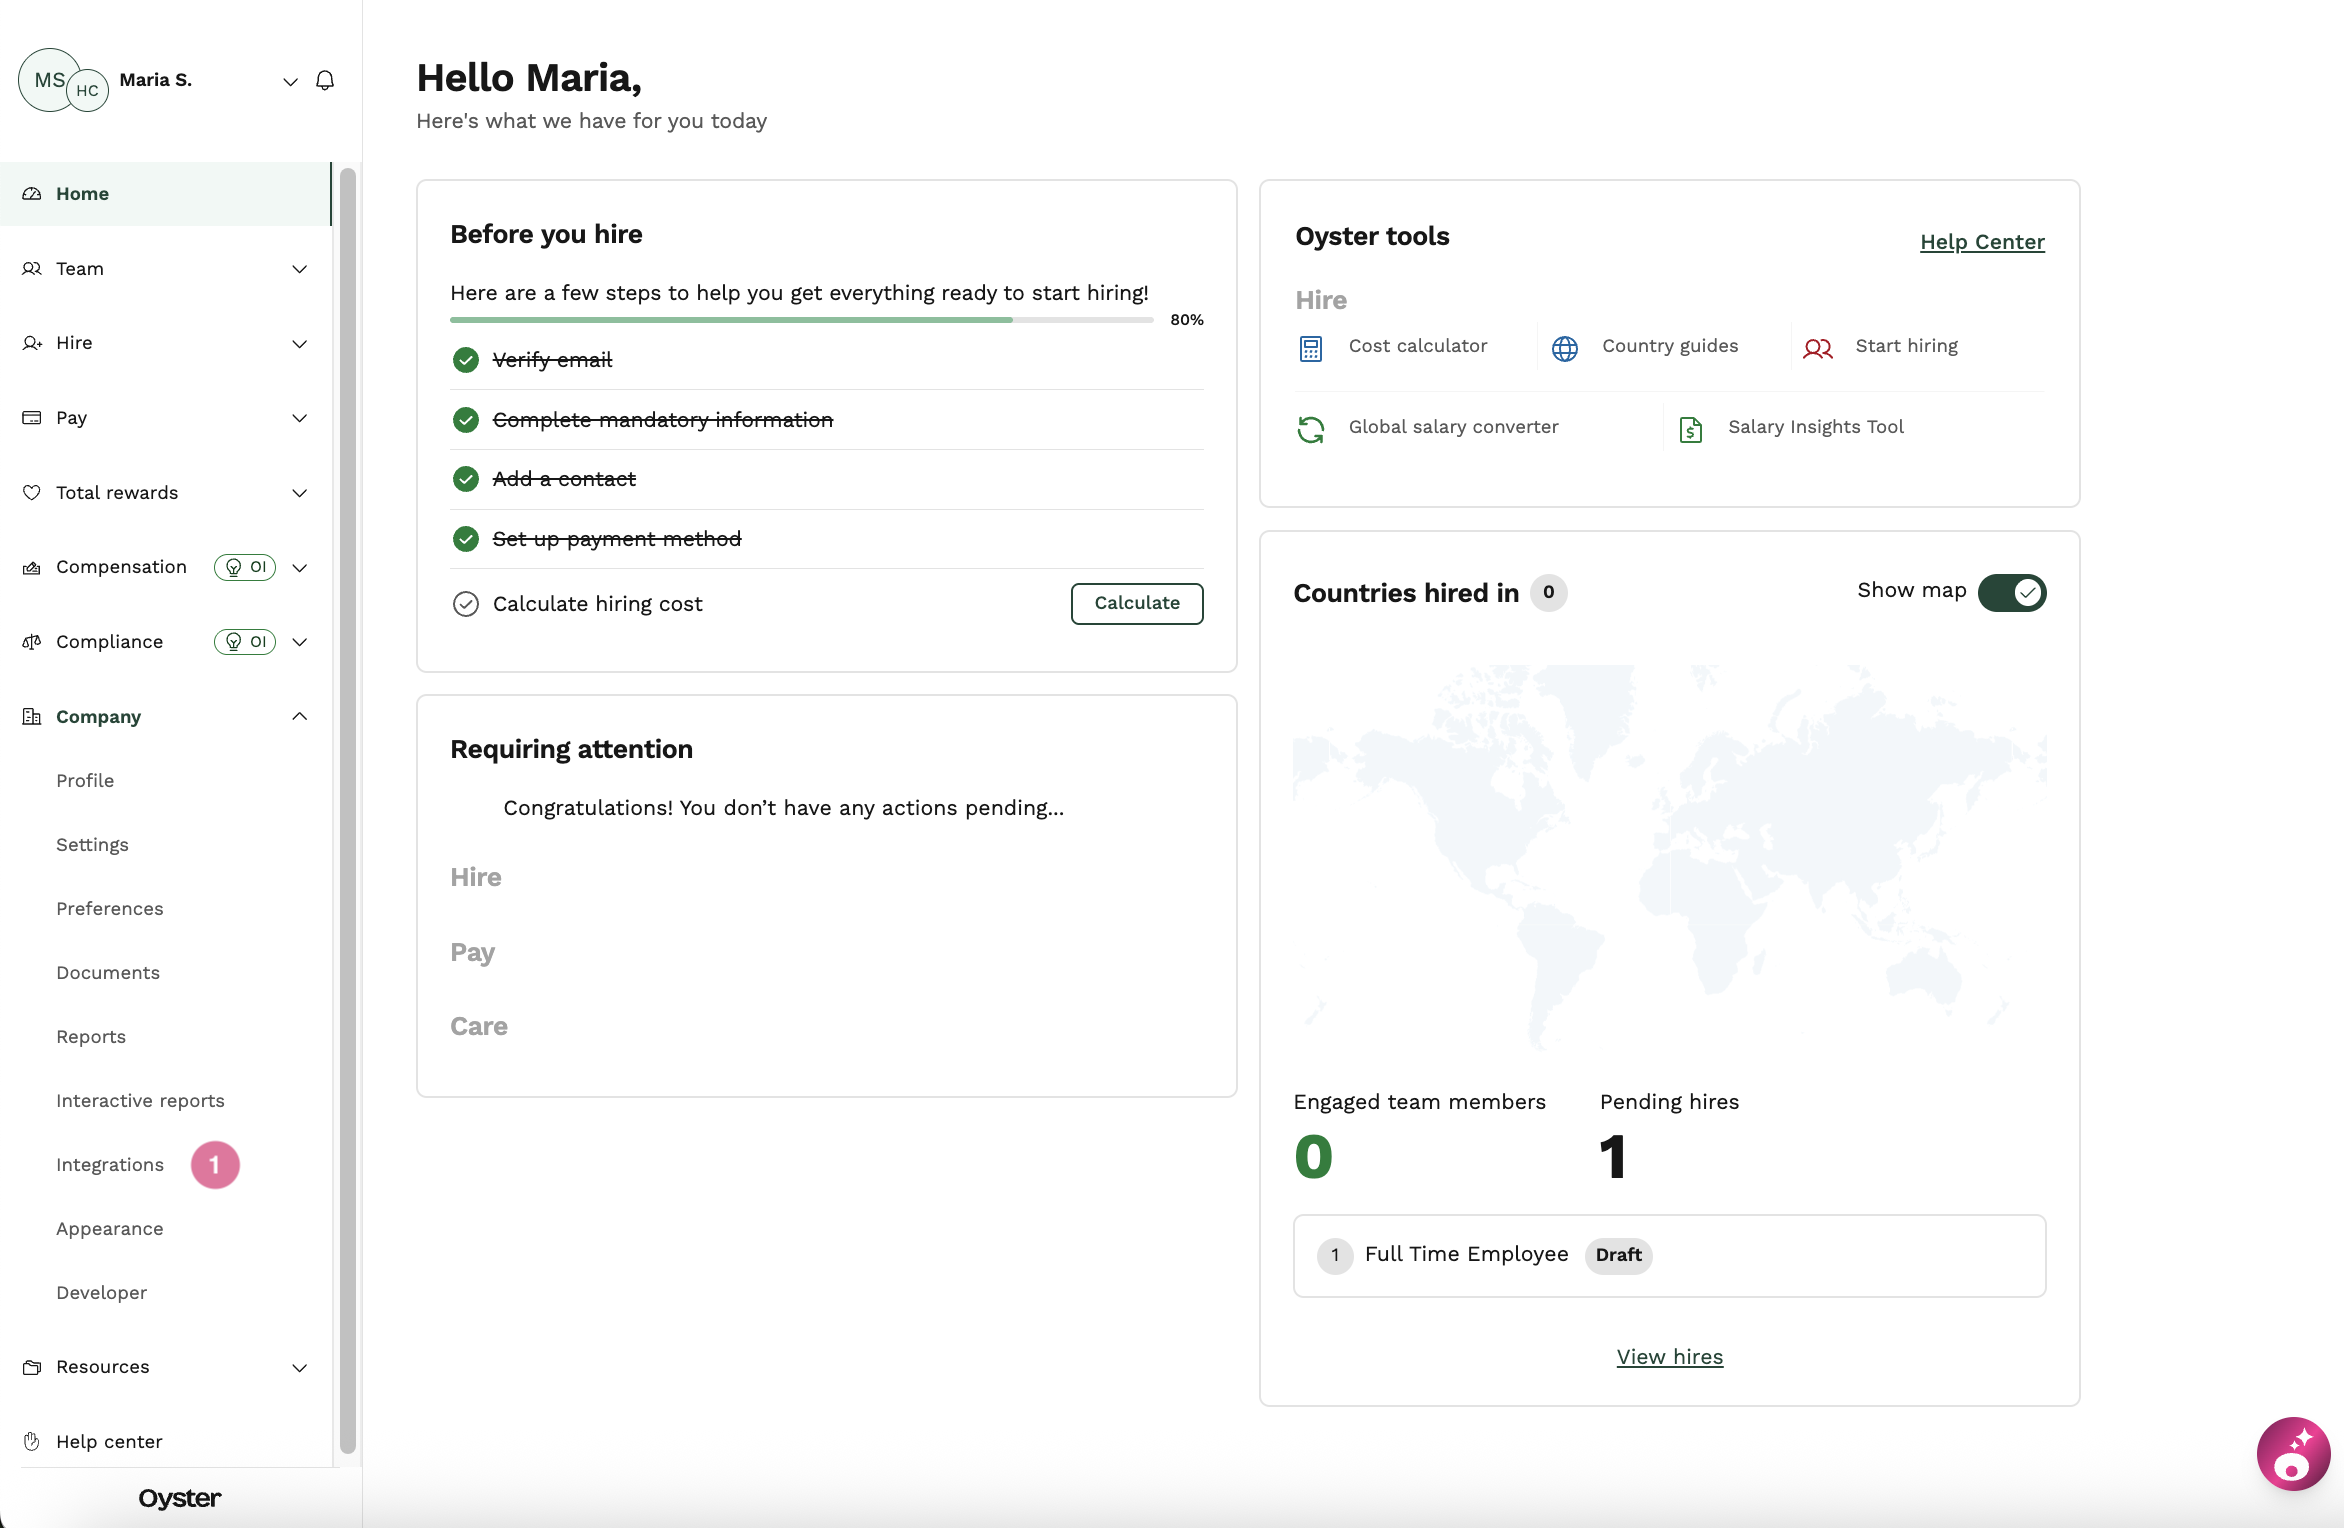This screenshot has width=2344, height=1528.
Task: Open the Salary Insights Tool document icon
Action: [x=1691, y=429]
